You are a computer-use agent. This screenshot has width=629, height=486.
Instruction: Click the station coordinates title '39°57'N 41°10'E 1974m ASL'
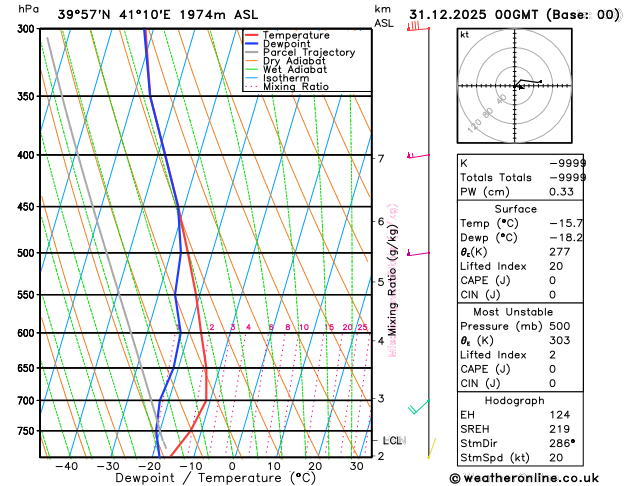pyautogui.click(x=158, y=15)
